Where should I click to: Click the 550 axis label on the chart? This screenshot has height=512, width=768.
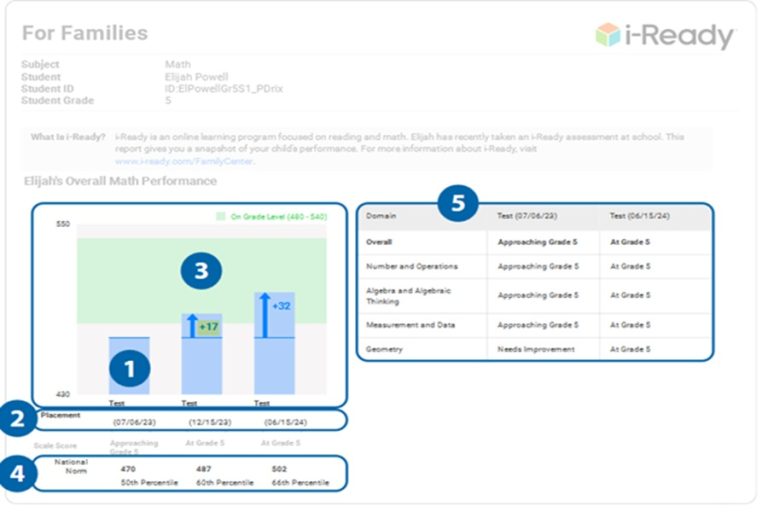63,224
